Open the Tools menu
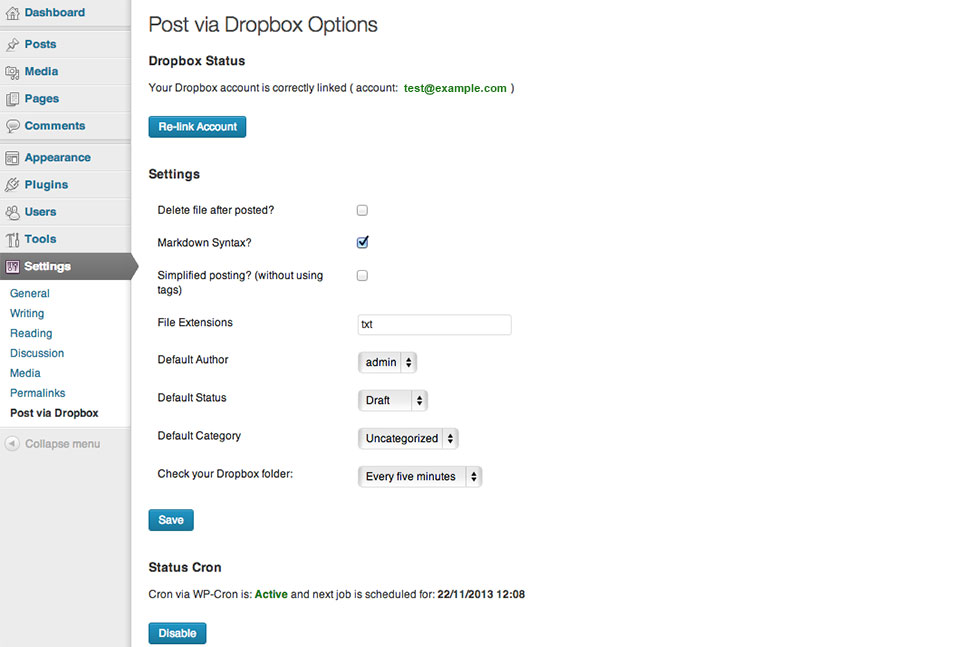Viewport: 960px width, 647px height. point(40,239)
